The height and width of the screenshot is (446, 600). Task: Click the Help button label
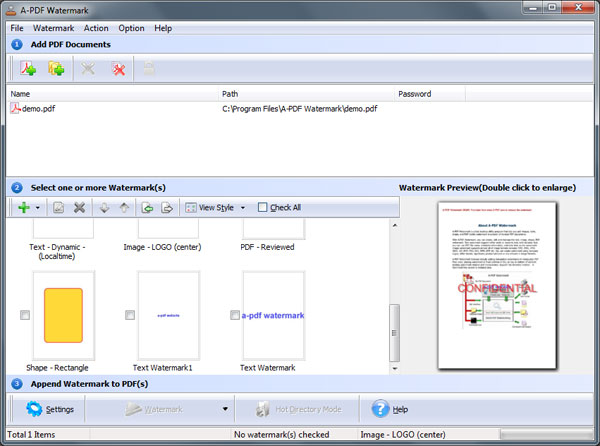click(x=400, y=409)
